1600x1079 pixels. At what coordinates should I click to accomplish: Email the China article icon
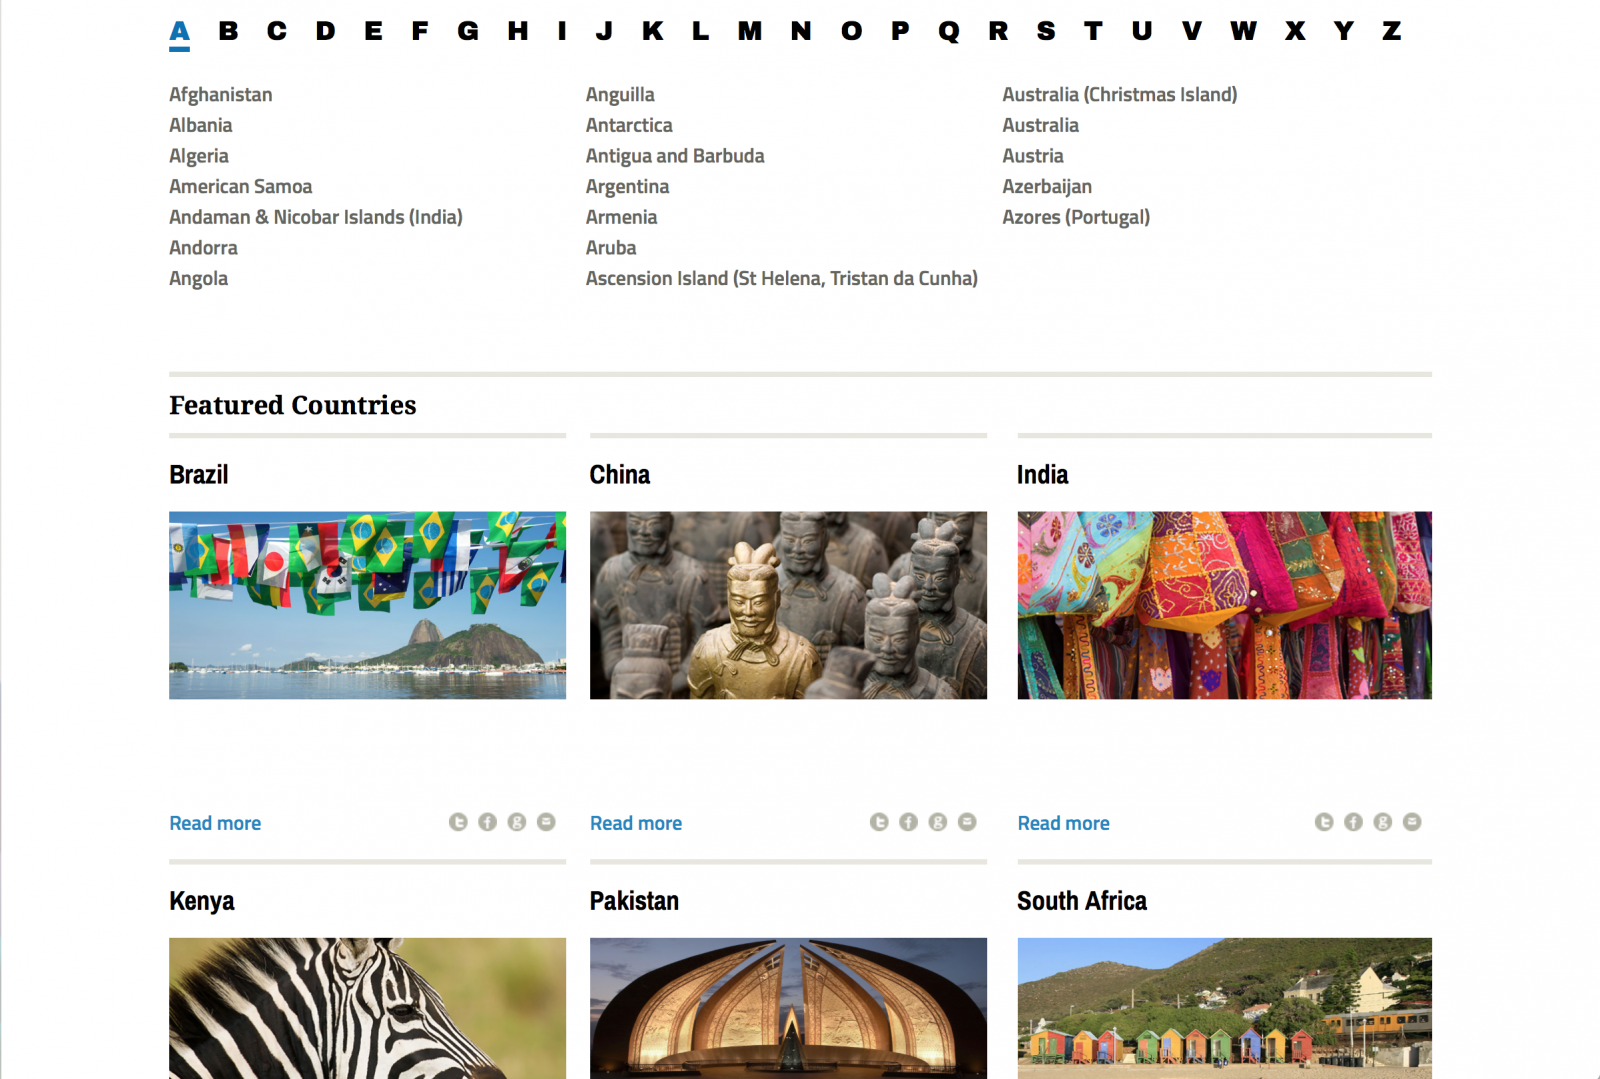(x=967, y=822)
